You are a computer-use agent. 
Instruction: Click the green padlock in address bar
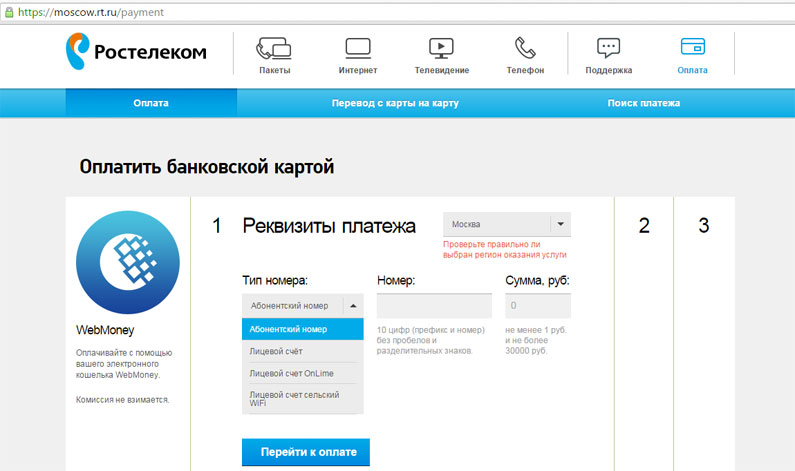coord(9,12)
